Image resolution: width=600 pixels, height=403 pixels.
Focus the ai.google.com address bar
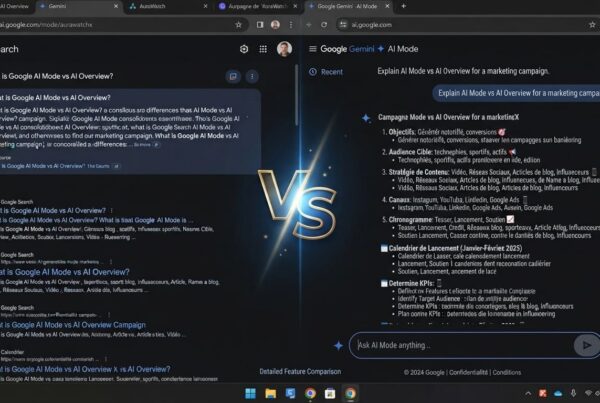coord(467,25)
